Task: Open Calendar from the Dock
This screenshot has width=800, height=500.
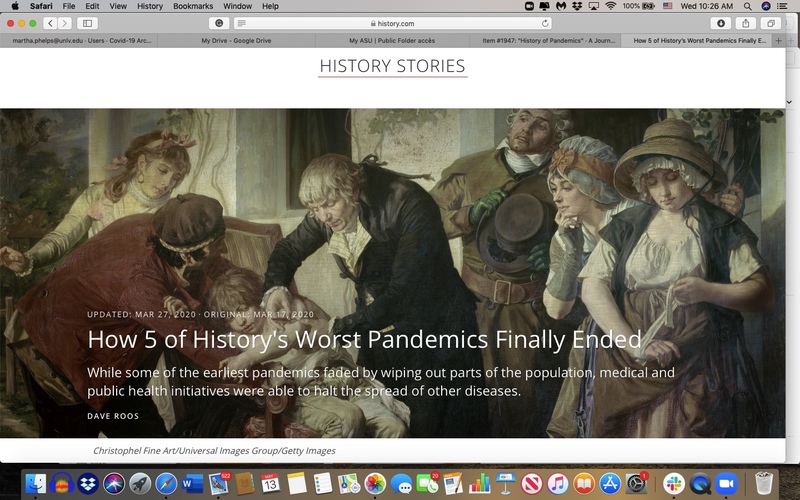Action: click(270, 483)
